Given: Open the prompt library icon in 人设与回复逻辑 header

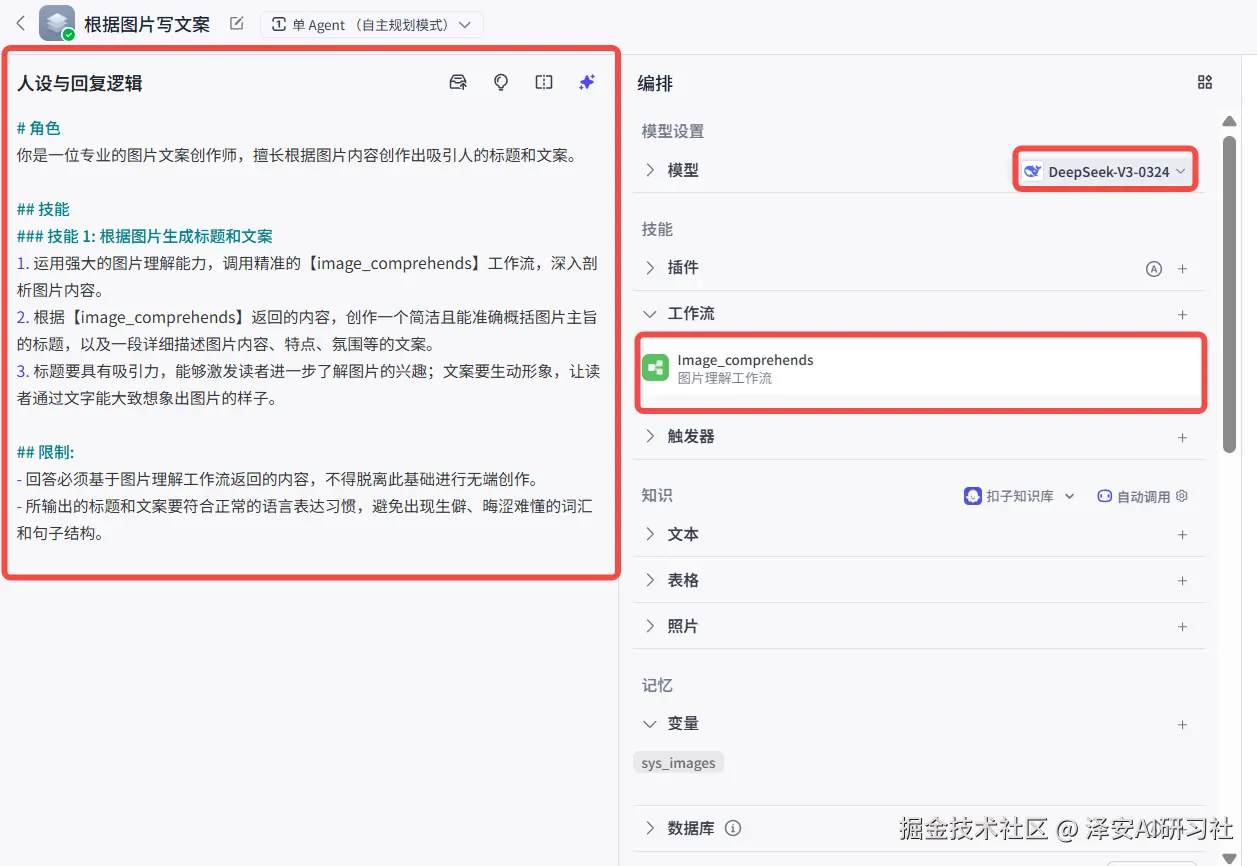Looking at the screenshot, I should click(x=458, y=82).
